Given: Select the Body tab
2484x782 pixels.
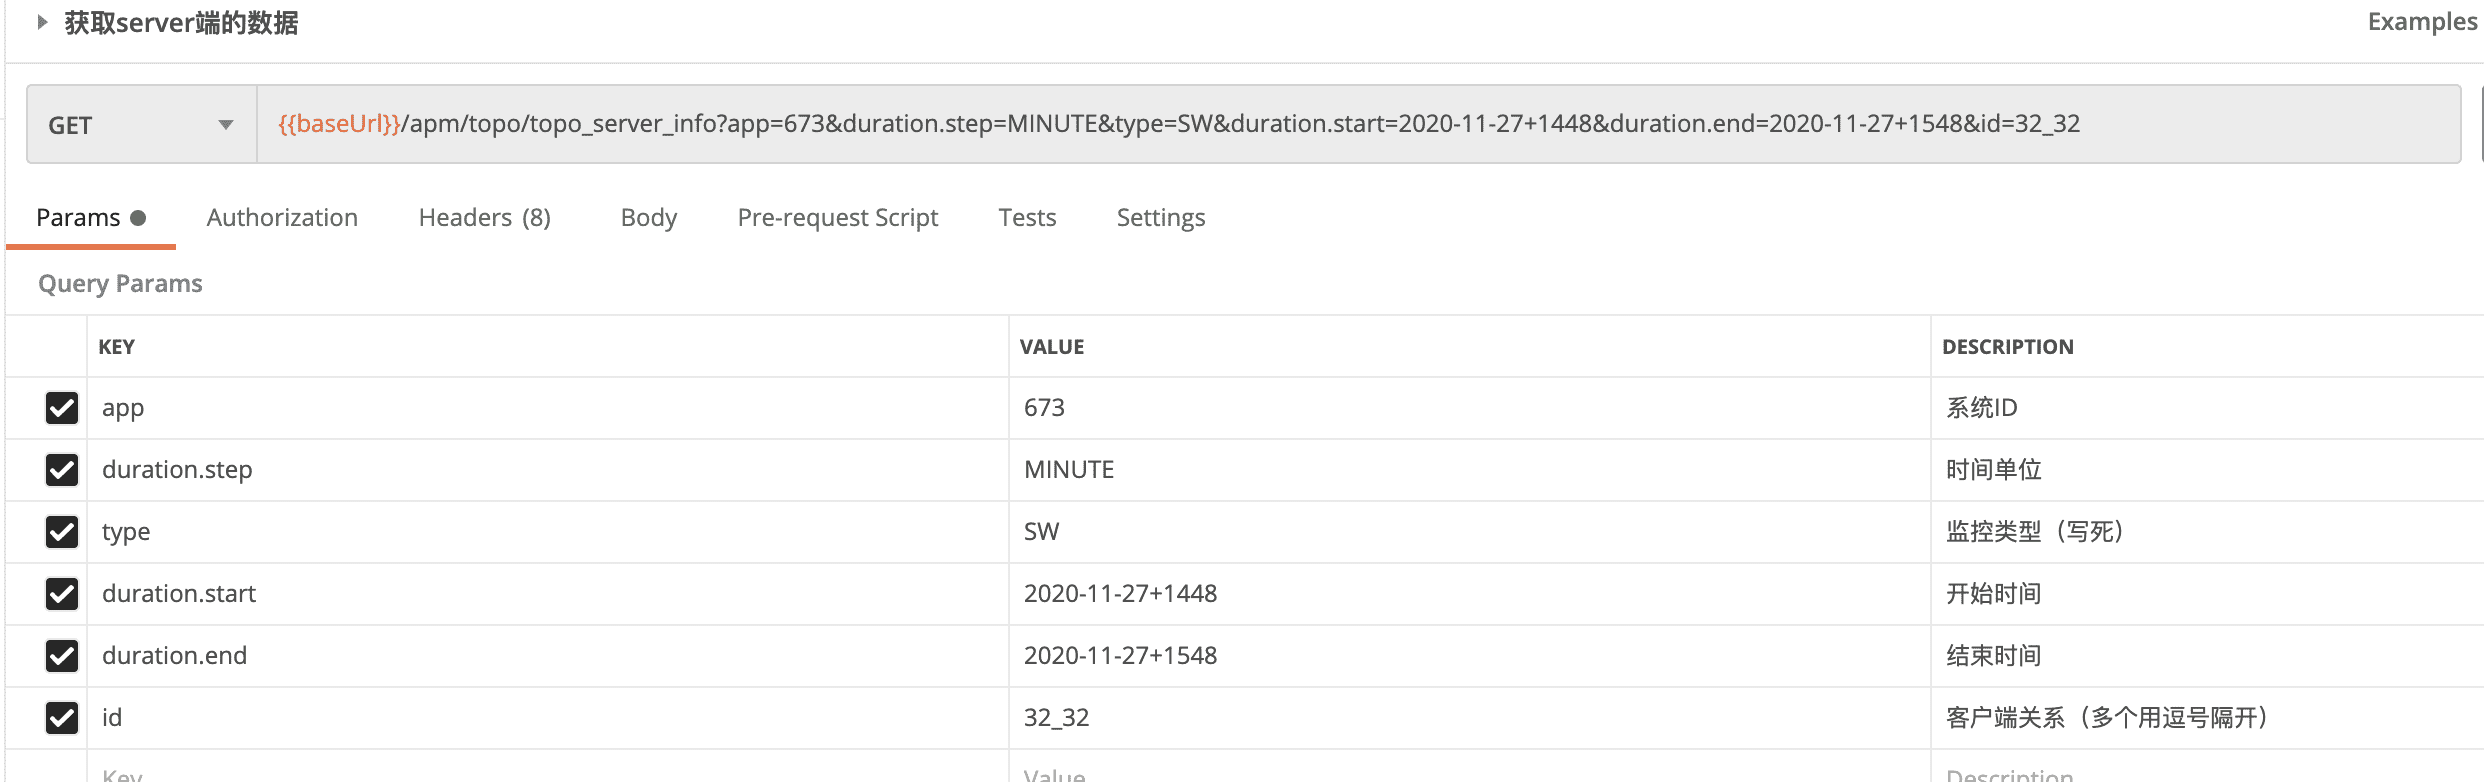Looking at the screenshot, I should tap(648, 218).
